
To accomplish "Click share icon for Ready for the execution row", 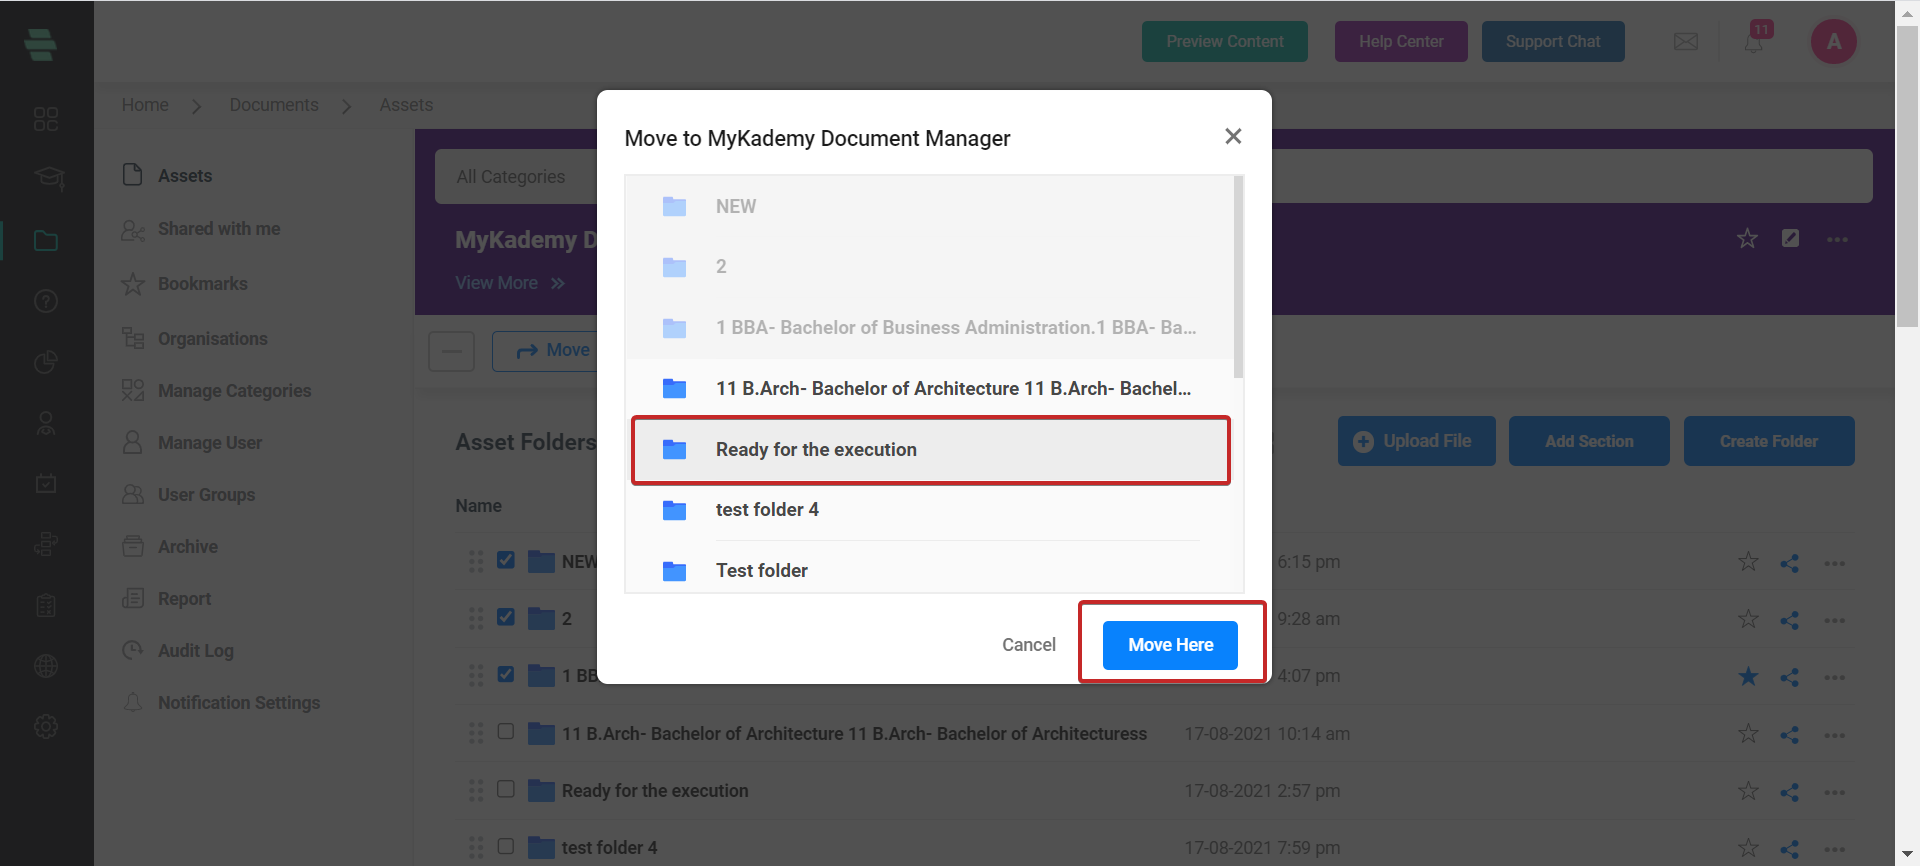I will [x=1790, y=792].
